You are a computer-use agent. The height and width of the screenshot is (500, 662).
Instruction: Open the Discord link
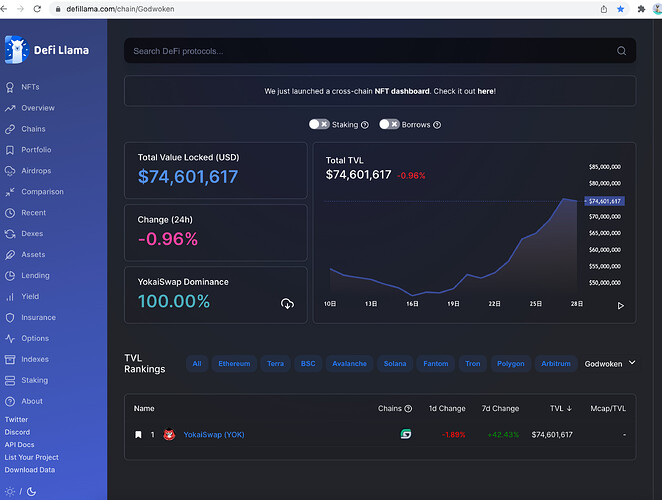tap(17, 432)
